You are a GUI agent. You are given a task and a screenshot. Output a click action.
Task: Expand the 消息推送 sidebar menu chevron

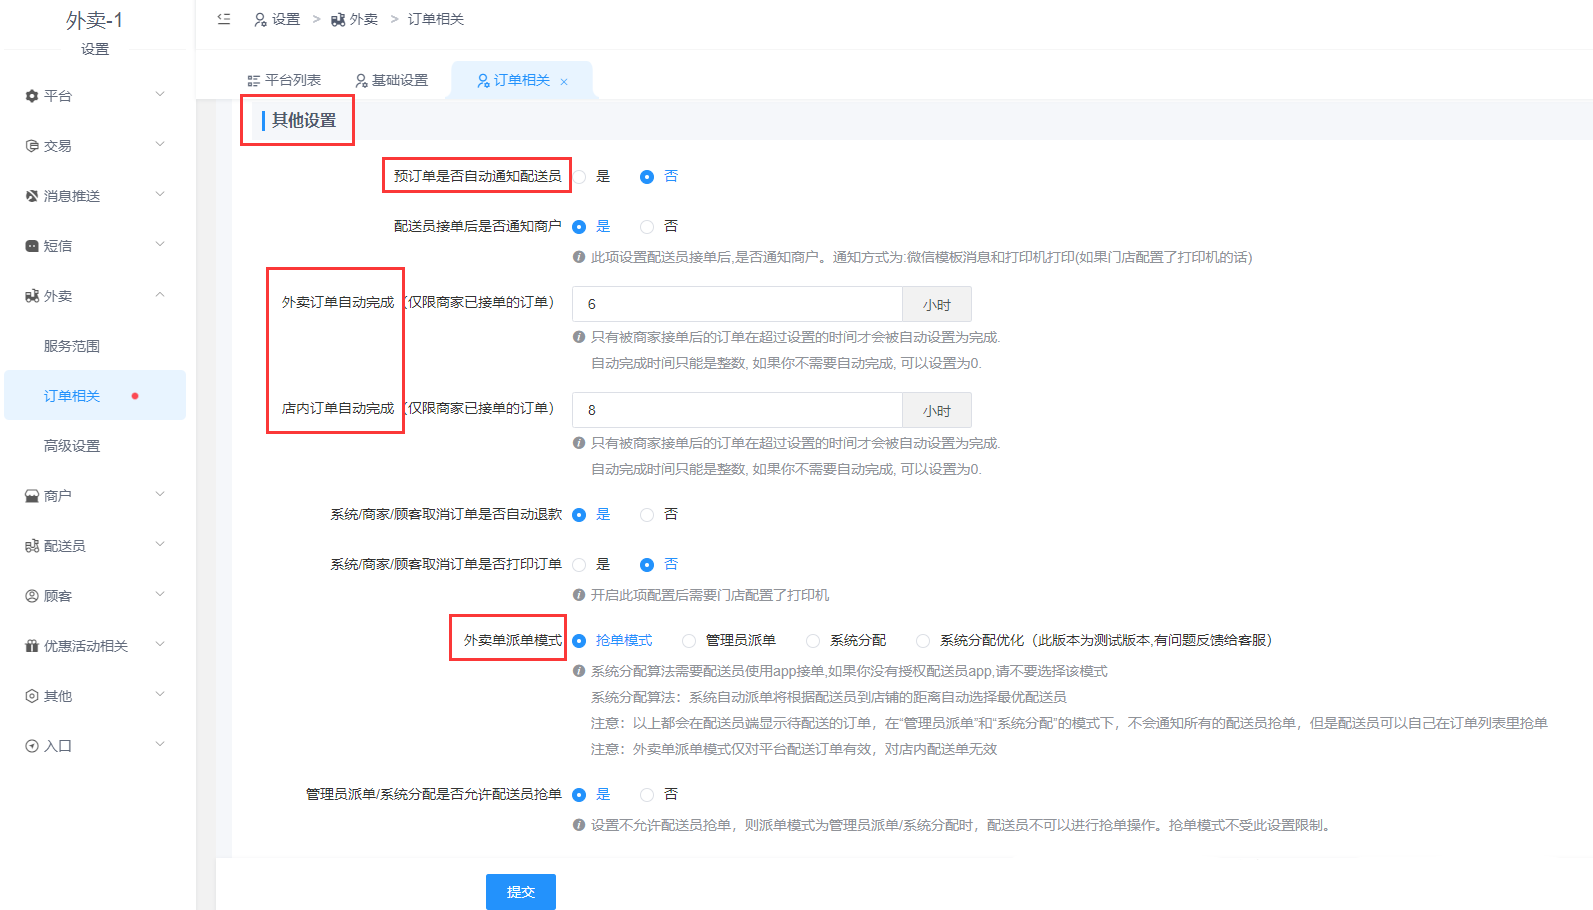(x=160, y=194)
